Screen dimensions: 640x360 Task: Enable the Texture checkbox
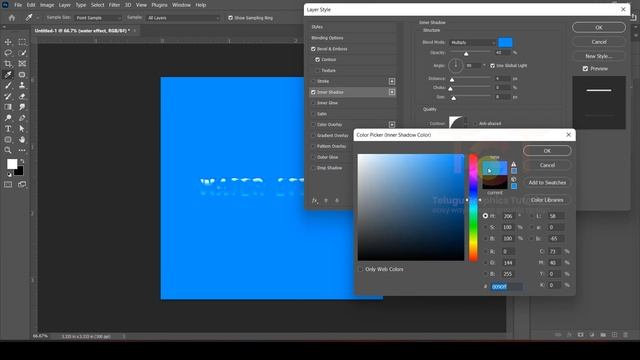[x=318, y=71]
